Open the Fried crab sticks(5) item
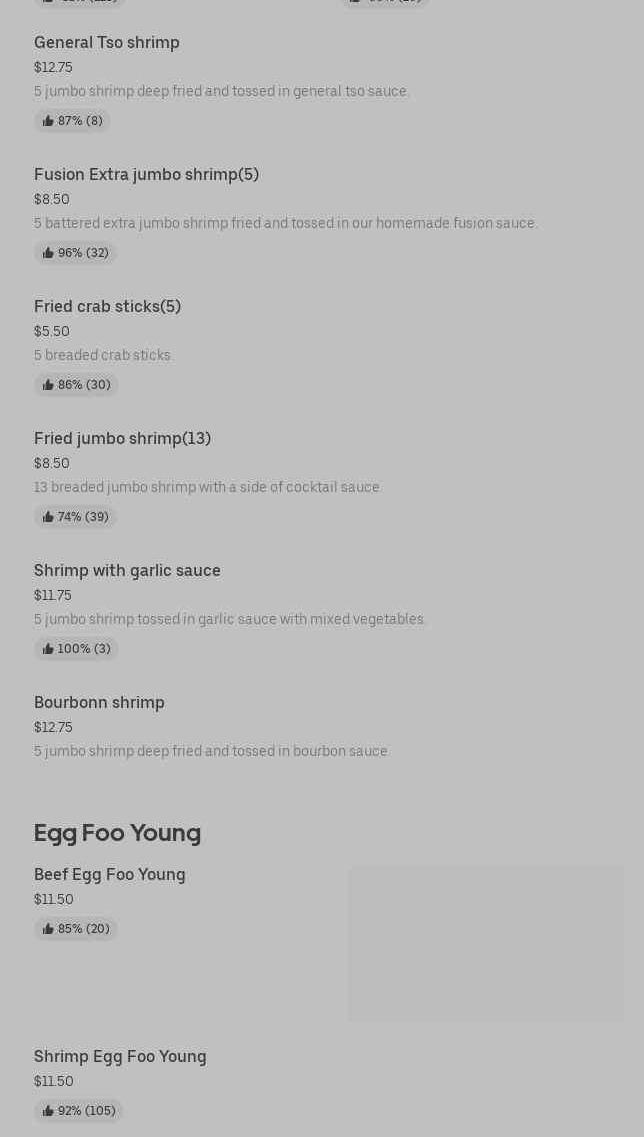Viewport: 644px width, 1137px height. tap(107, 306)
